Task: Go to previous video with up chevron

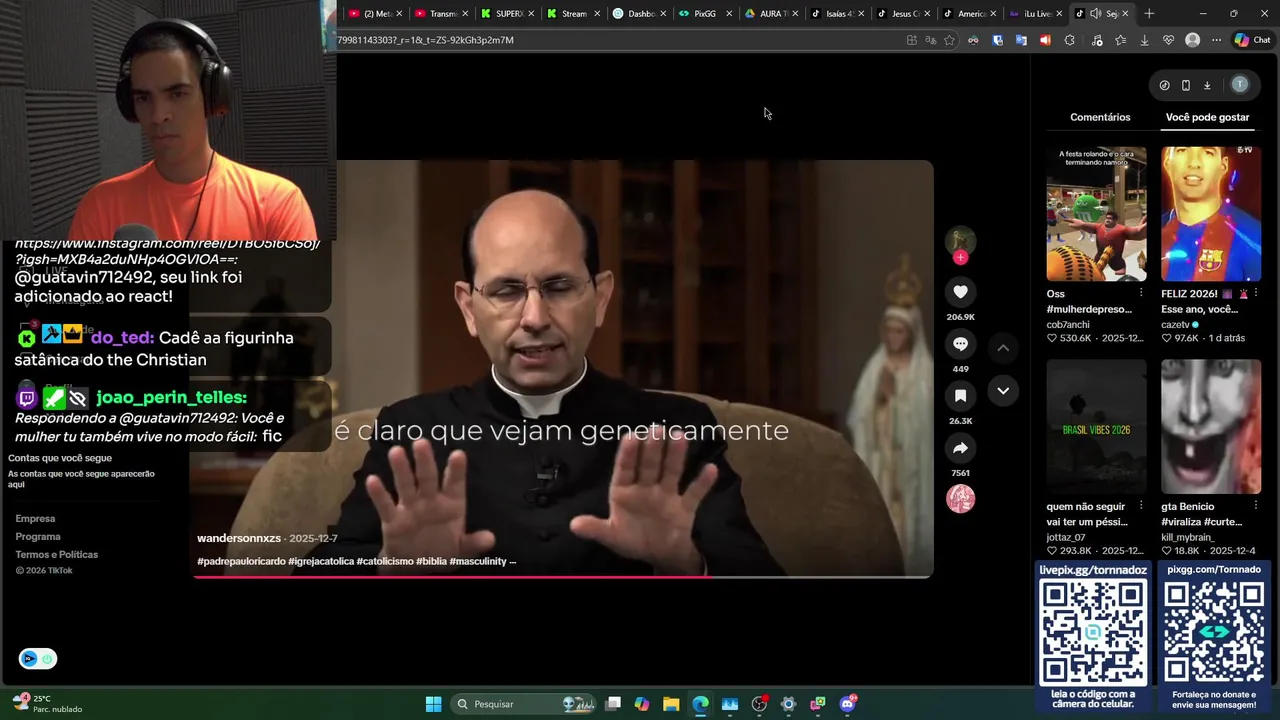Action: (x=1003, y=347)
